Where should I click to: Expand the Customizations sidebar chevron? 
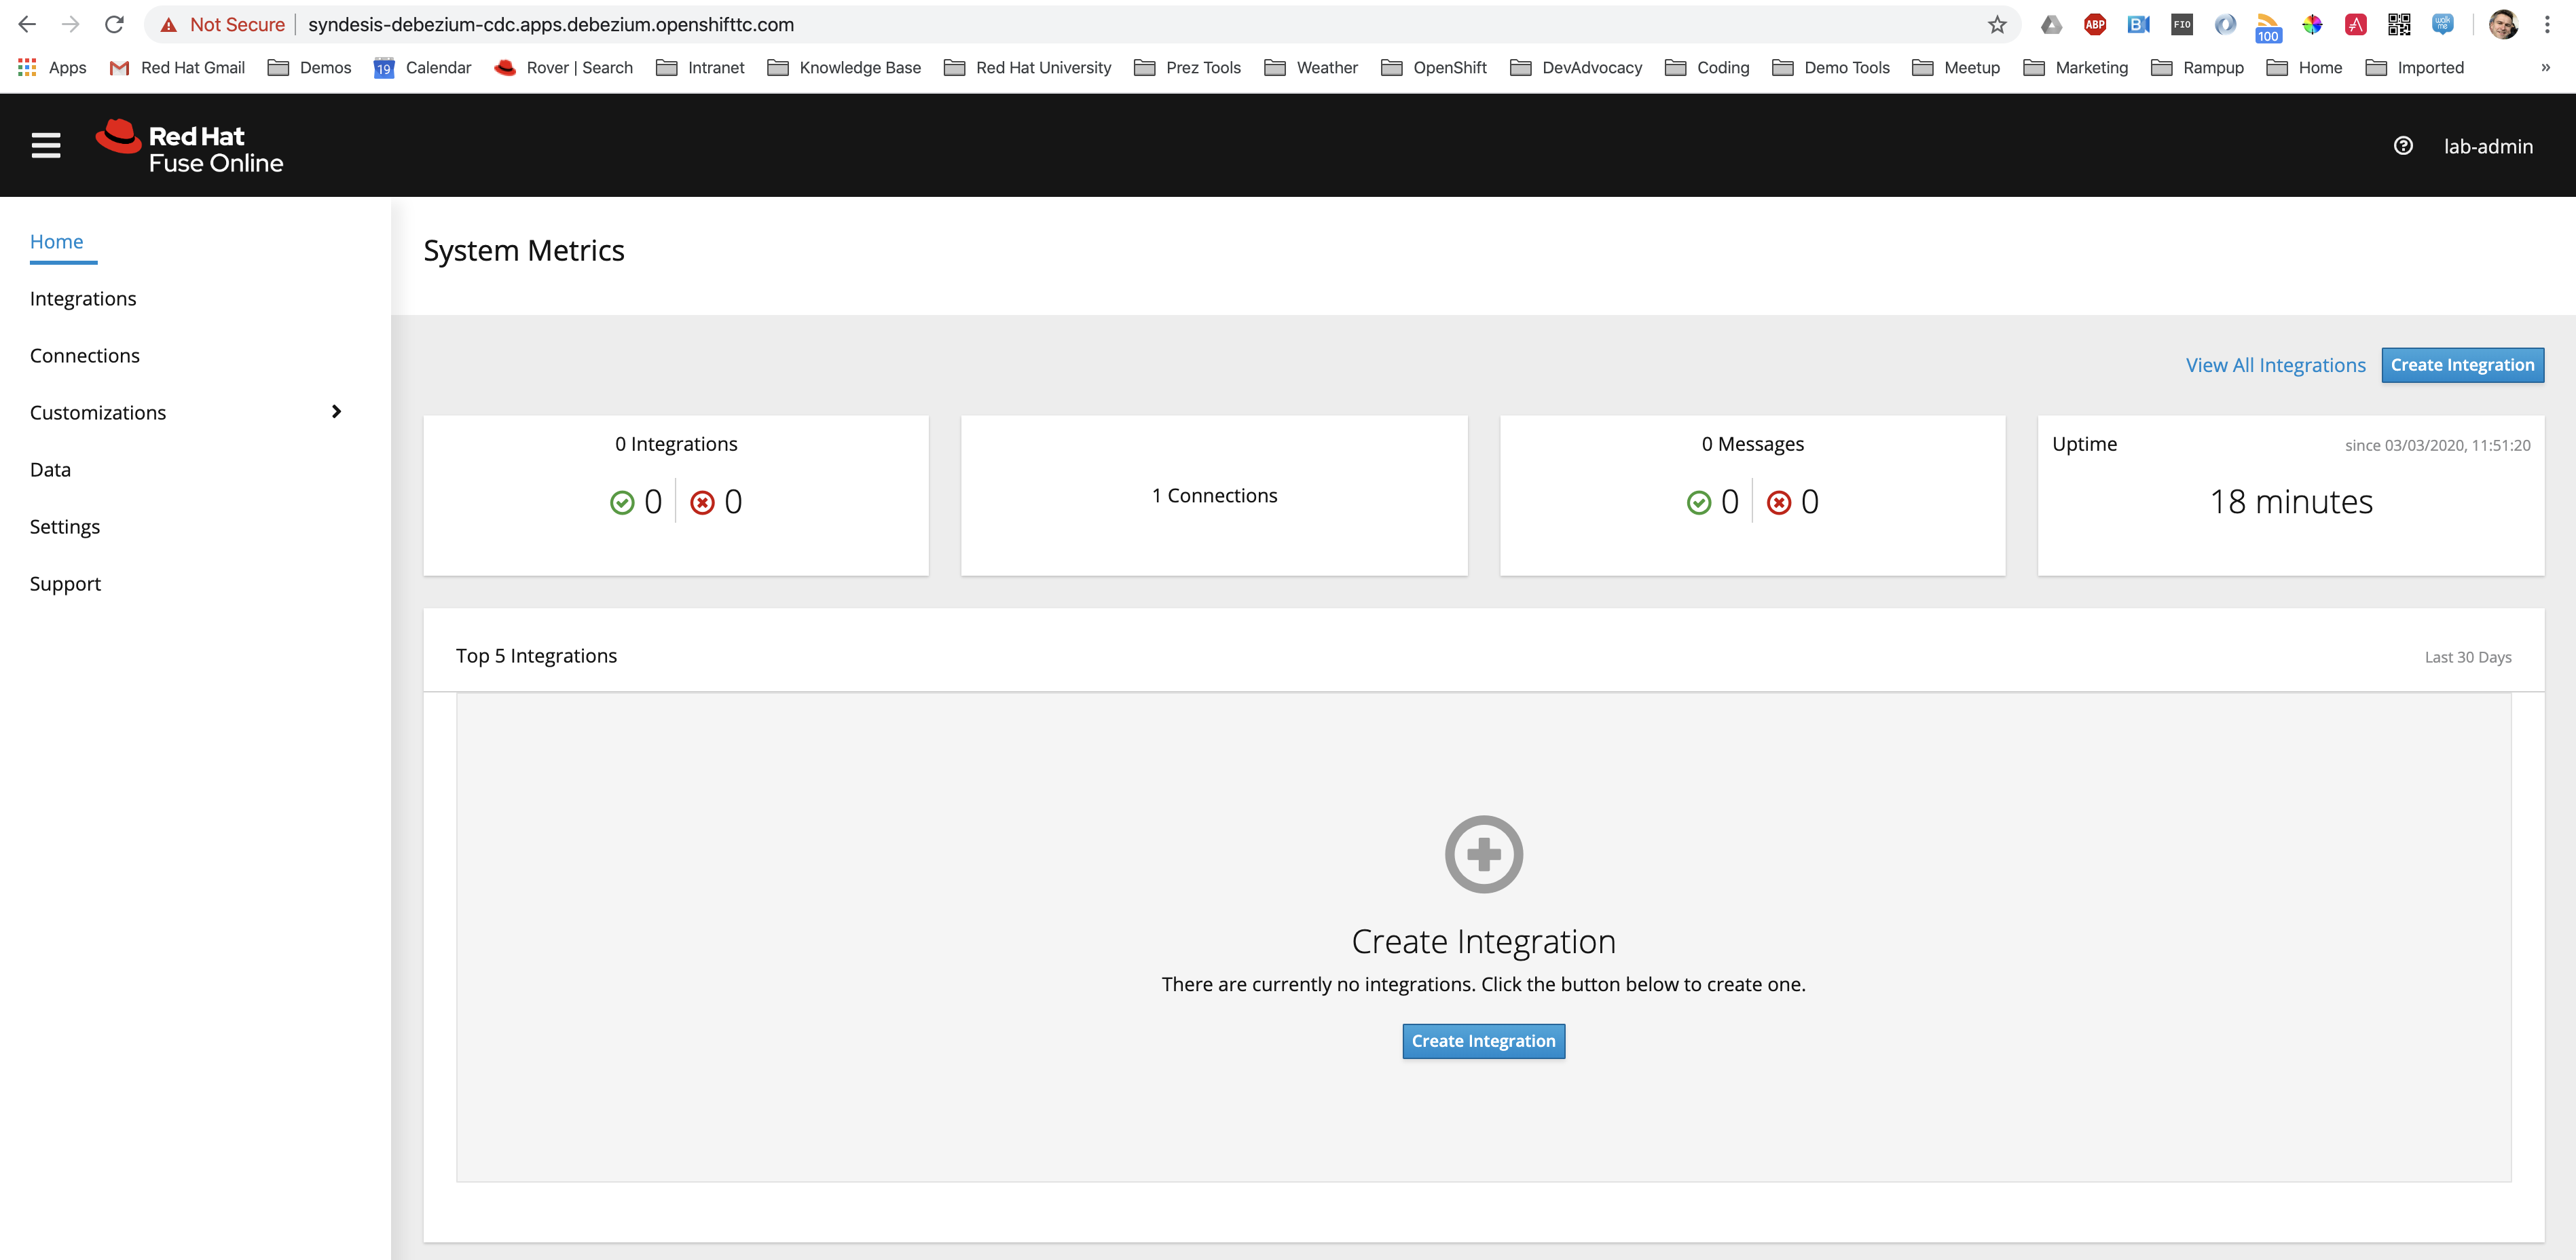pos(336,412)
